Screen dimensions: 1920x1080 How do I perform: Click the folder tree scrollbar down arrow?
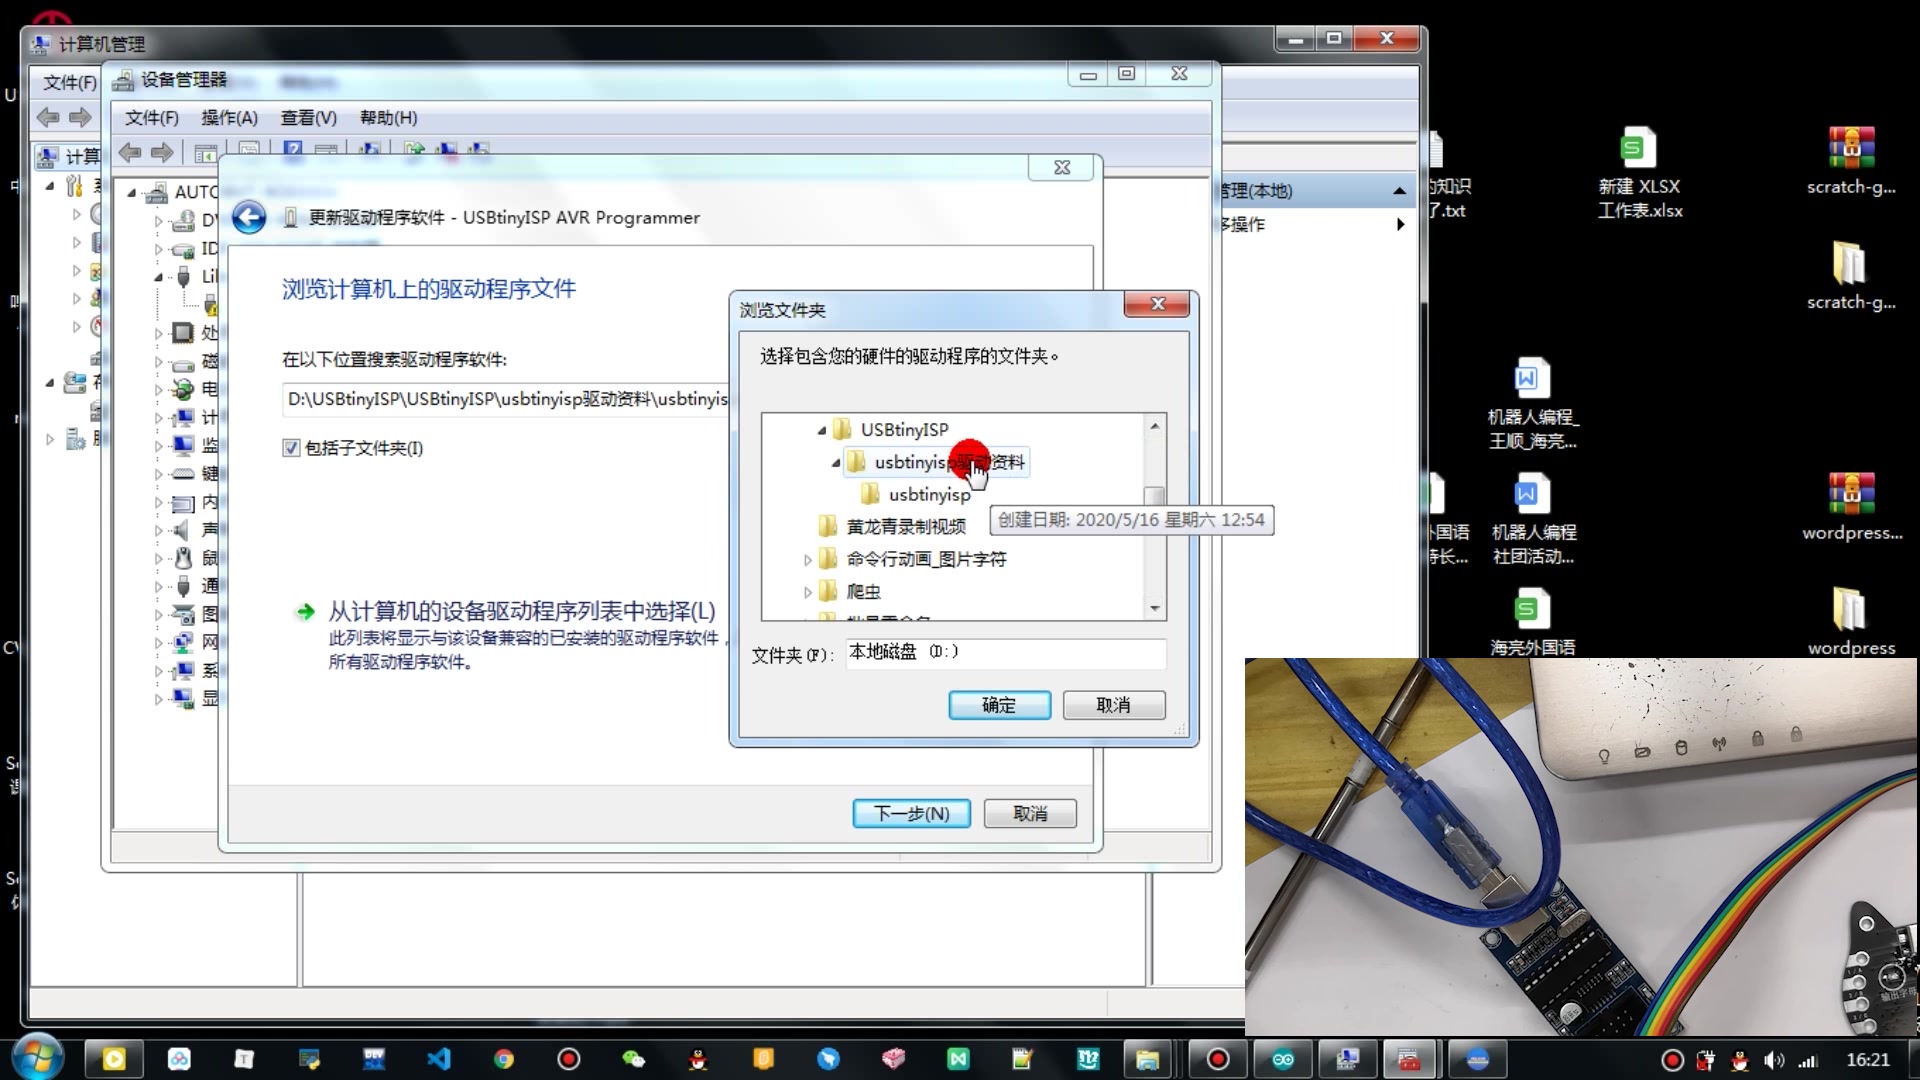point(1155,608)
